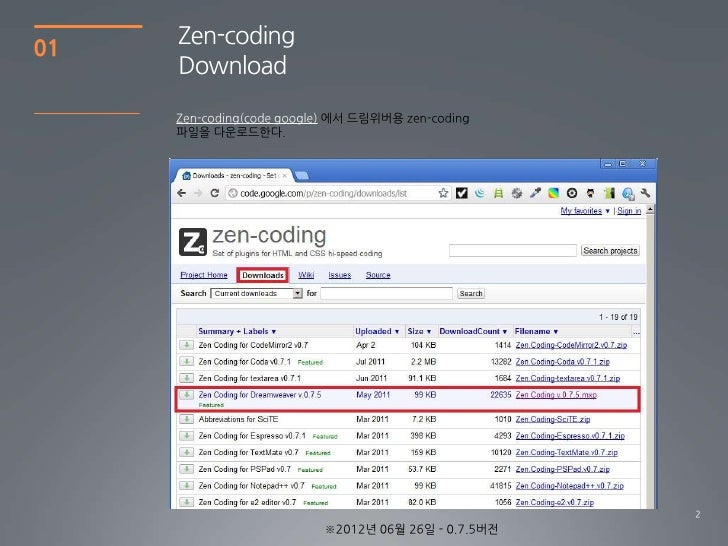This screenshot has height=546, width=728.
Task: Click download arrow icon for Coda v0.7.1 row
Action: 187,362
